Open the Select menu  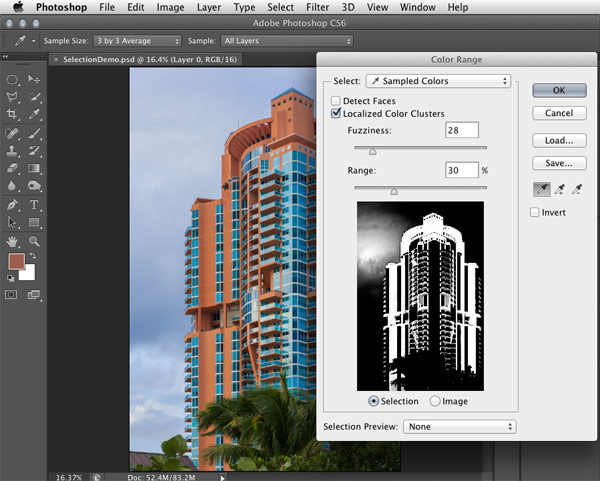click(x=280, y=7)
